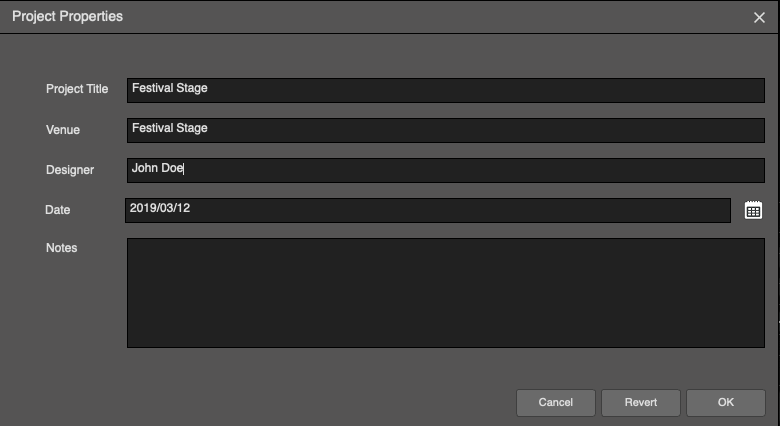The width and height of the screenshot is (780, 426).
Task: Click the Project Title label
Action: 77,89
